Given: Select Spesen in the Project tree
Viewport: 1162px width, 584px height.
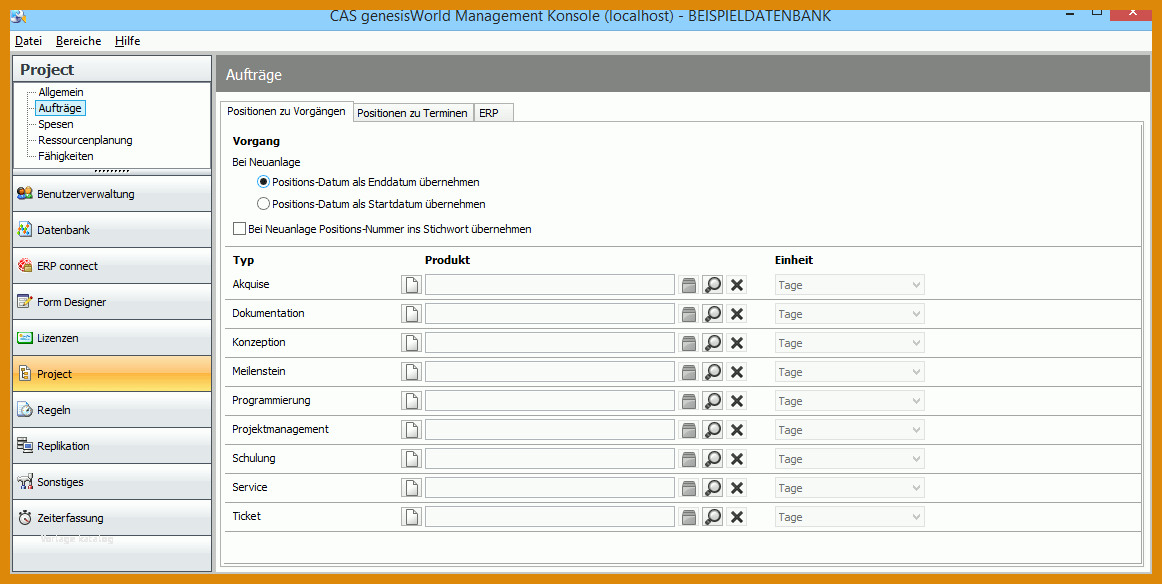Looking at the screenshot, I should click(56, 124).
